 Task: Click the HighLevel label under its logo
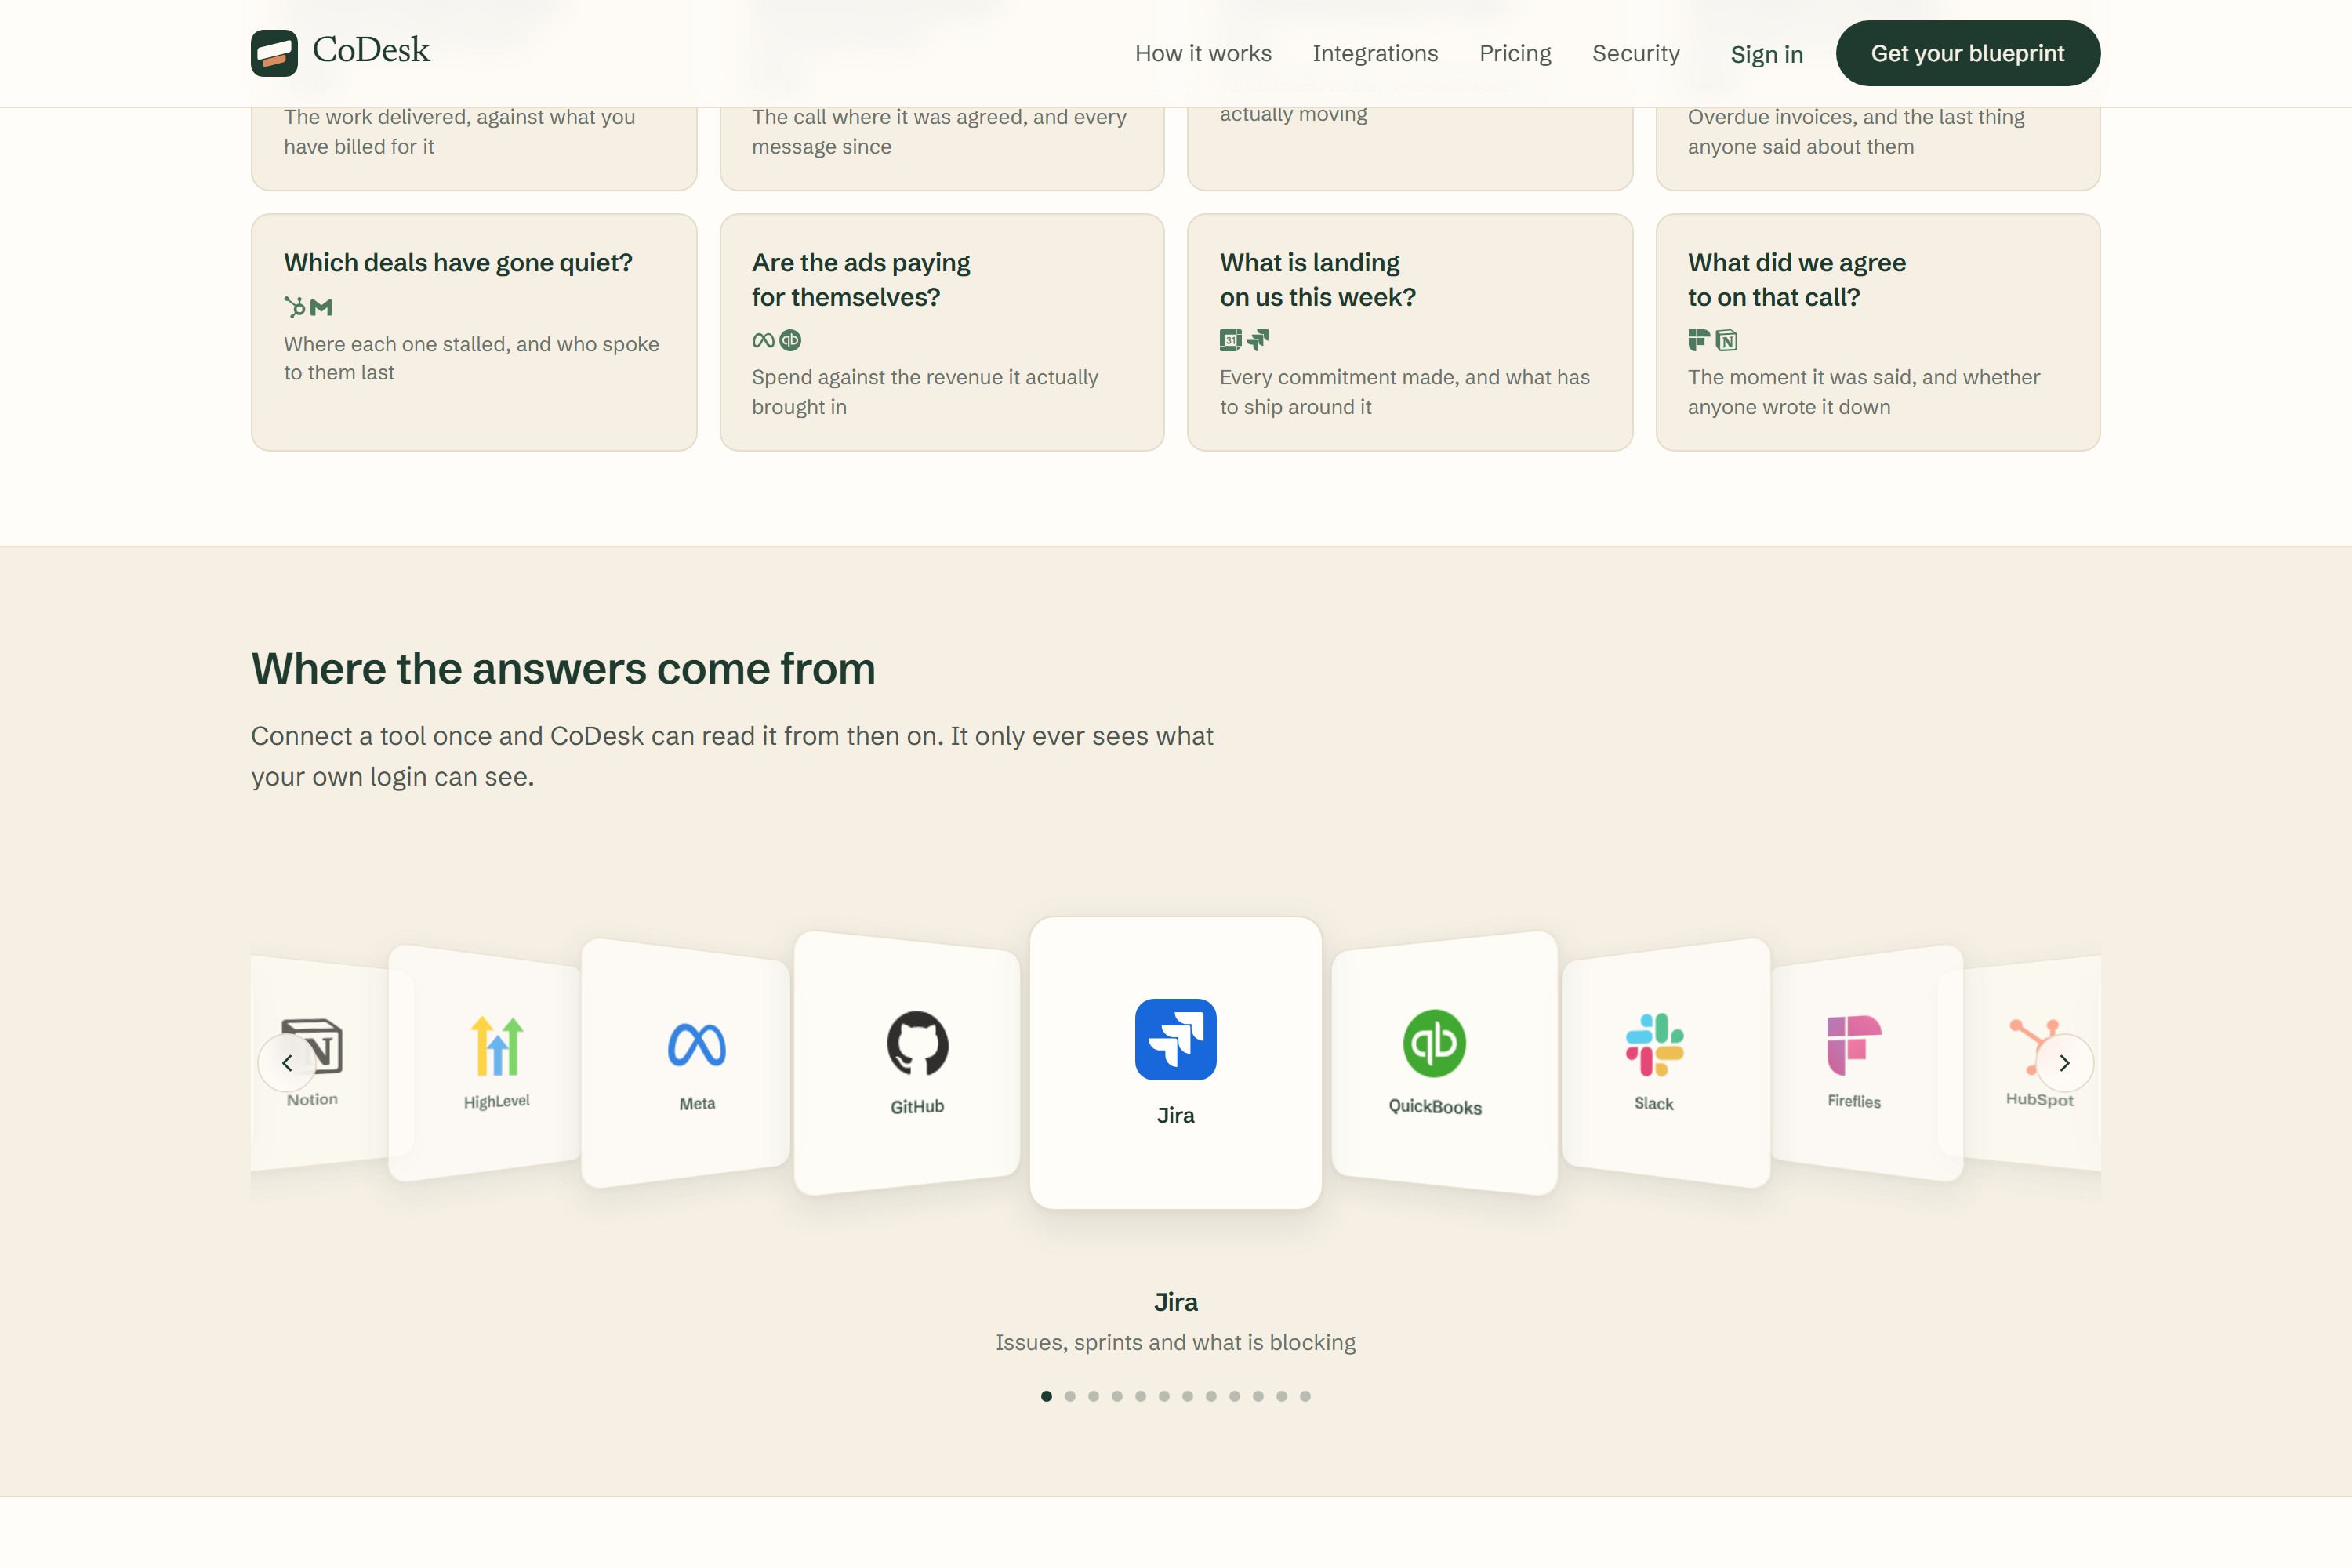point(497,1101)
